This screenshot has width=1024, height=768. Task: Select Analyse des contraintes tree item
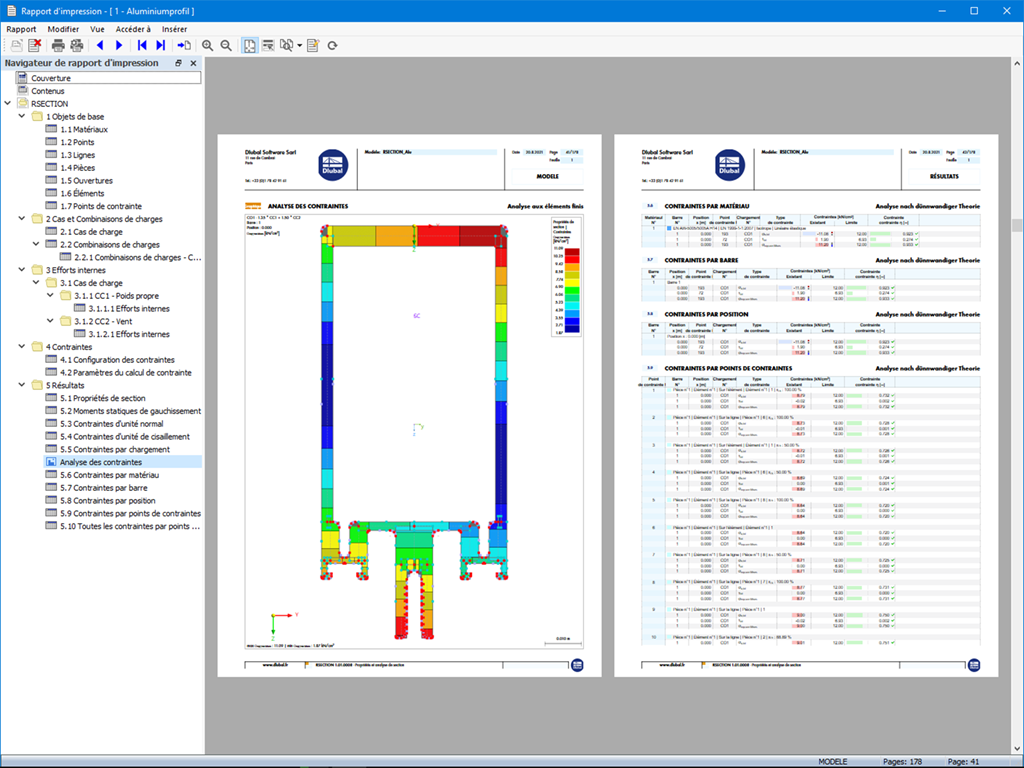(101, 462)
